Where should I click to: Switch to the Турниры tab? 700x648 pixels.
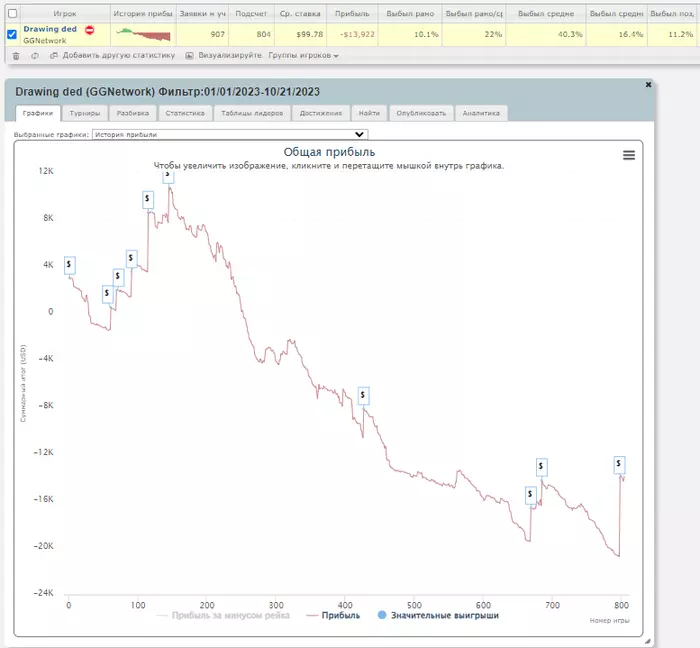(x=85, y=113)
